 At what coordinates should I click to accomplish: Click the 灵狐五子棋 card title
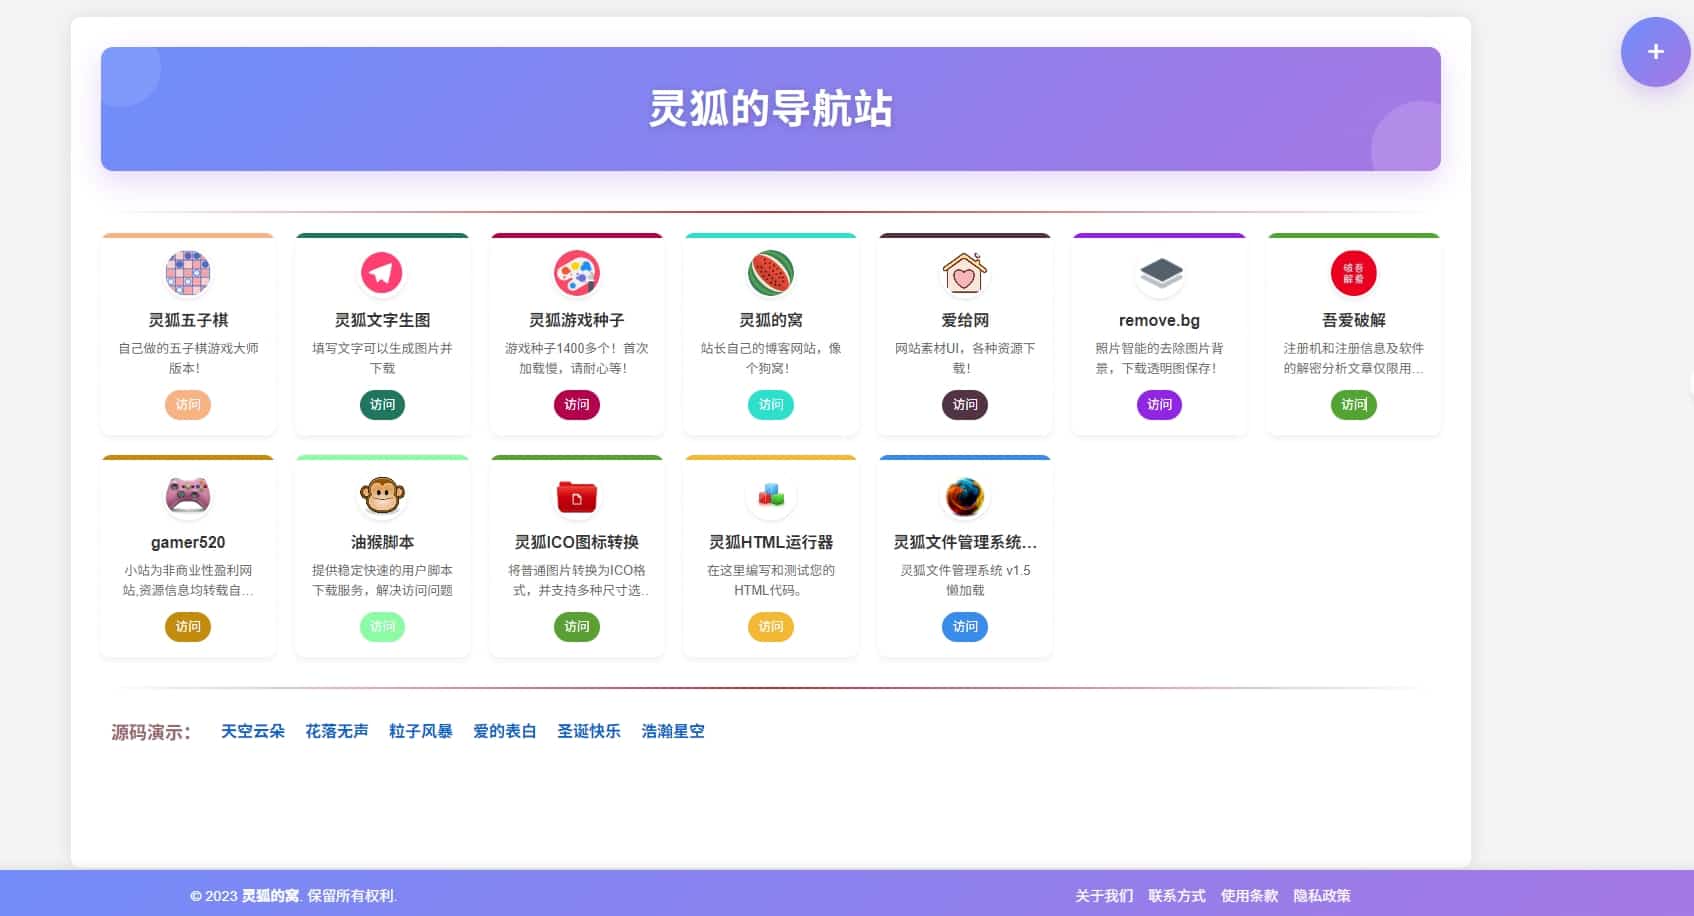pos(188,320)
